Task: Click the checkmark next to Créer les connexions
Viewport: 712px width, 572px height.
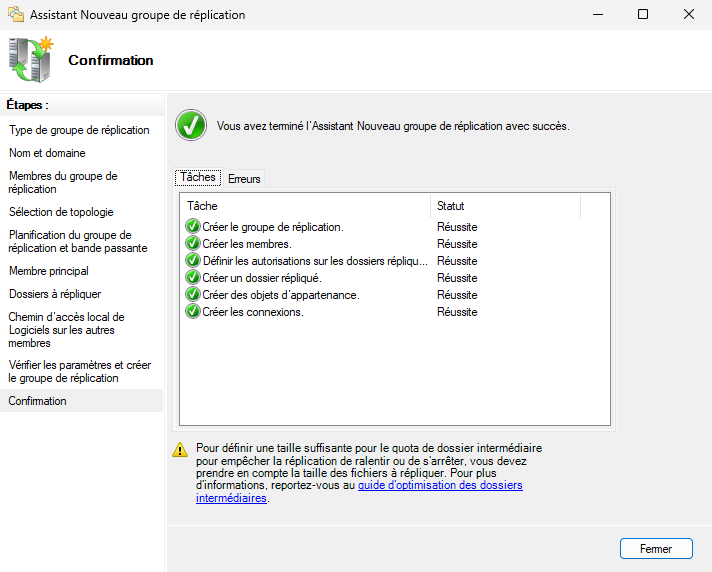Action: tap(193, 312)
